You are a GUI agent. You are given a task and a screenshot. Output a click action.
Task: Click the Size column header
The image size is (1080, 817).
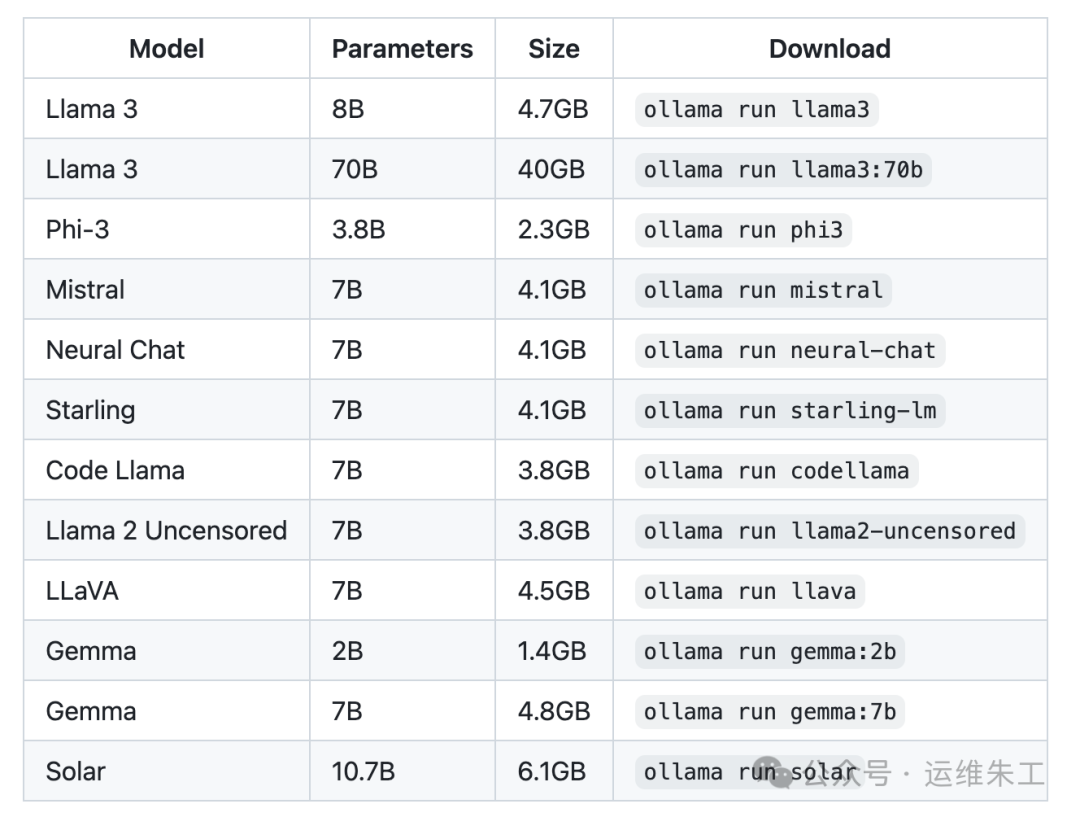click(554, 49)
